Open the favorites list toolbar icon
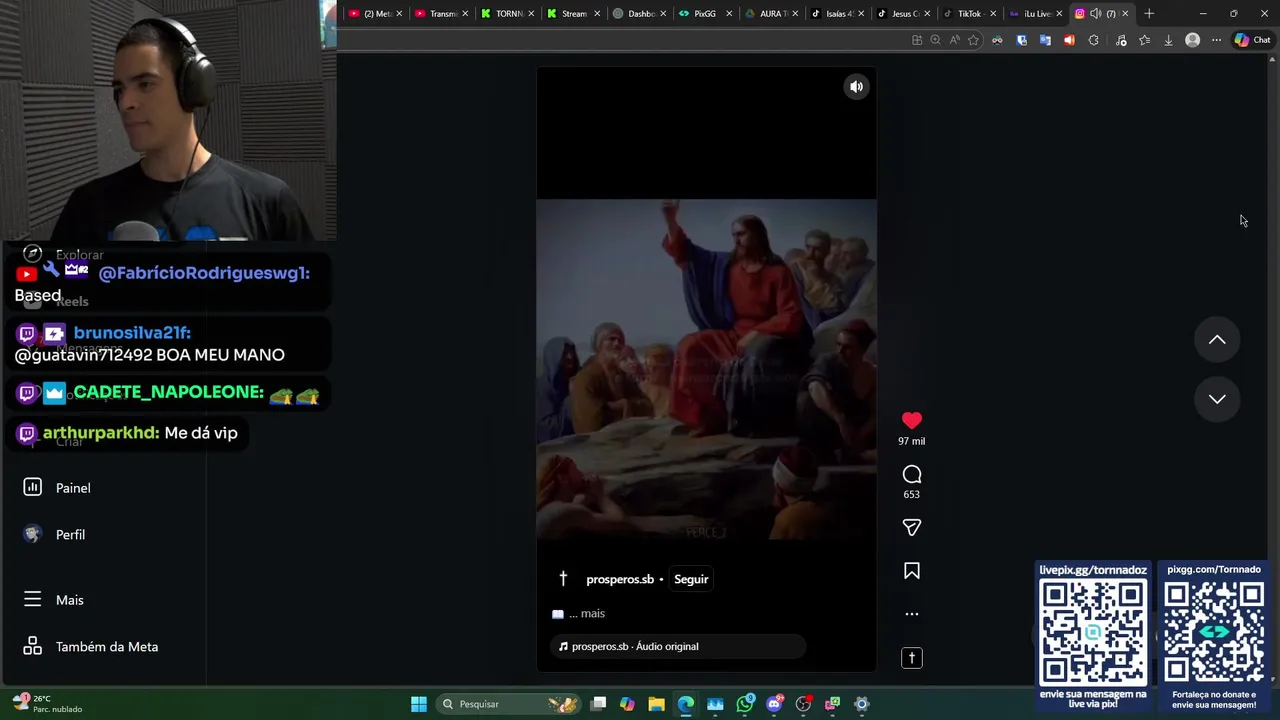Screen dimensions: 1280x720 (1144, 40)
